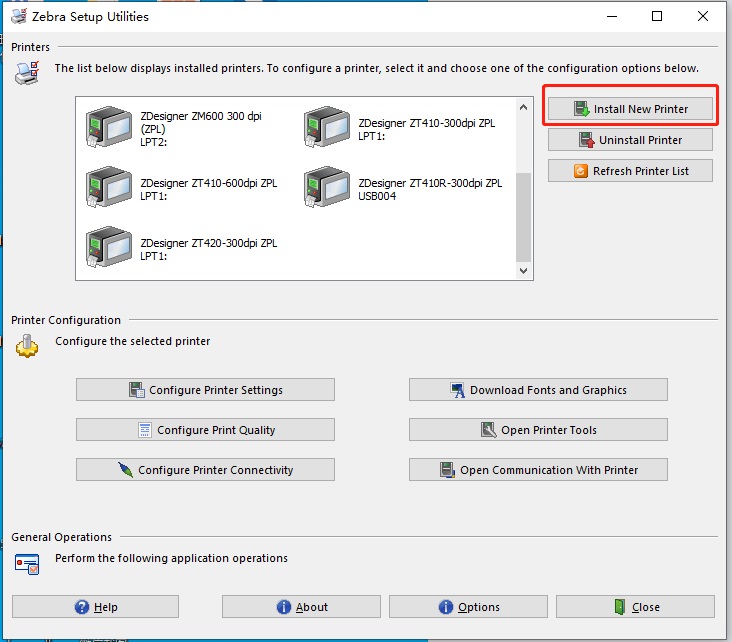Open Download Fonts and Graphics
Screen dimensions: 732x642
click(538, 389)
